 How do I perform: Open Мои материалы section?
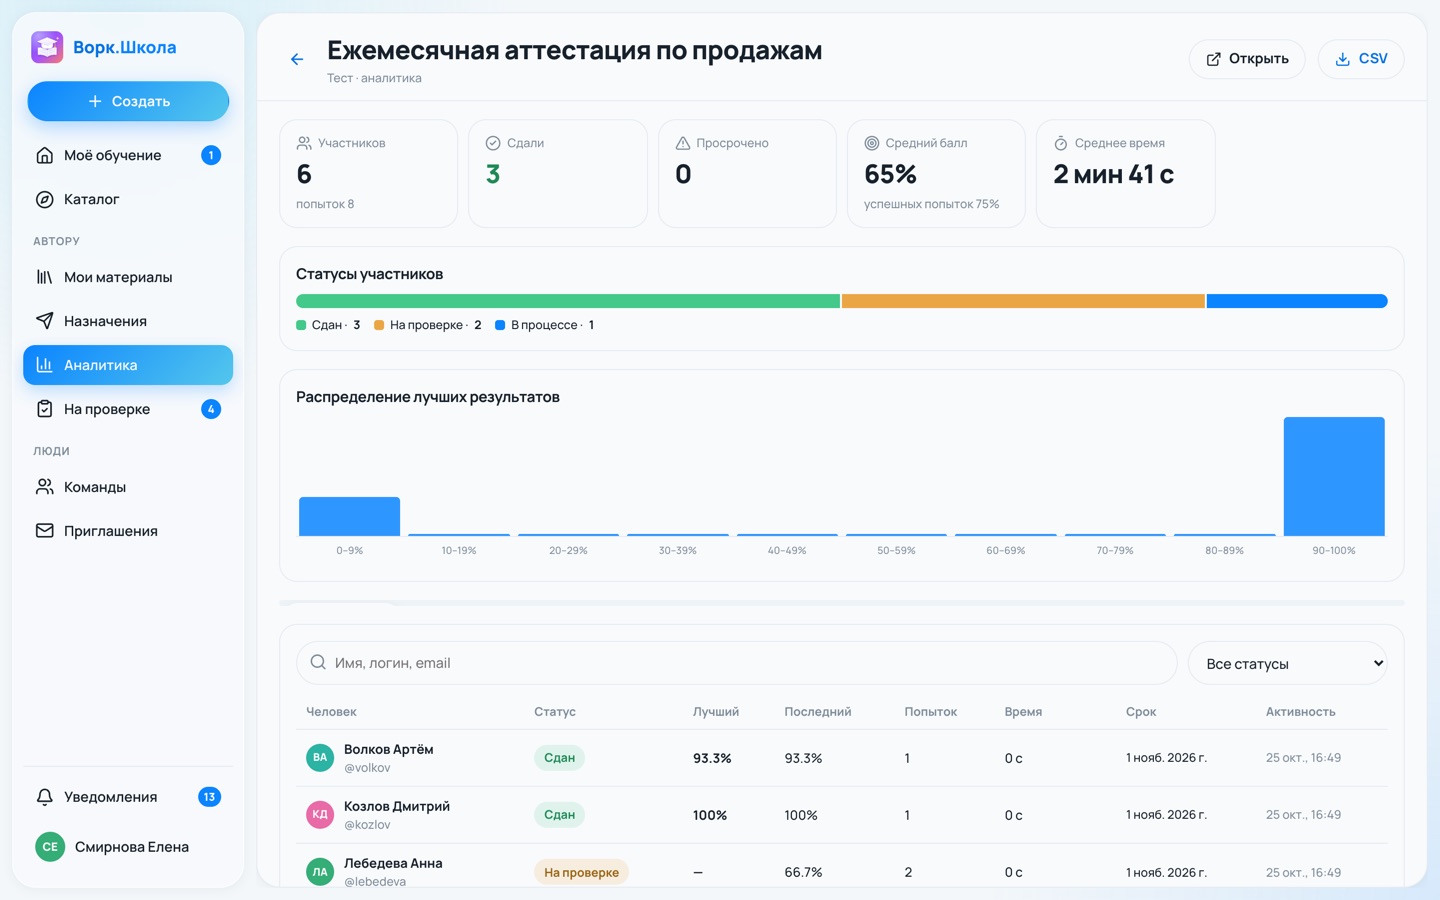tap(128, 277)
